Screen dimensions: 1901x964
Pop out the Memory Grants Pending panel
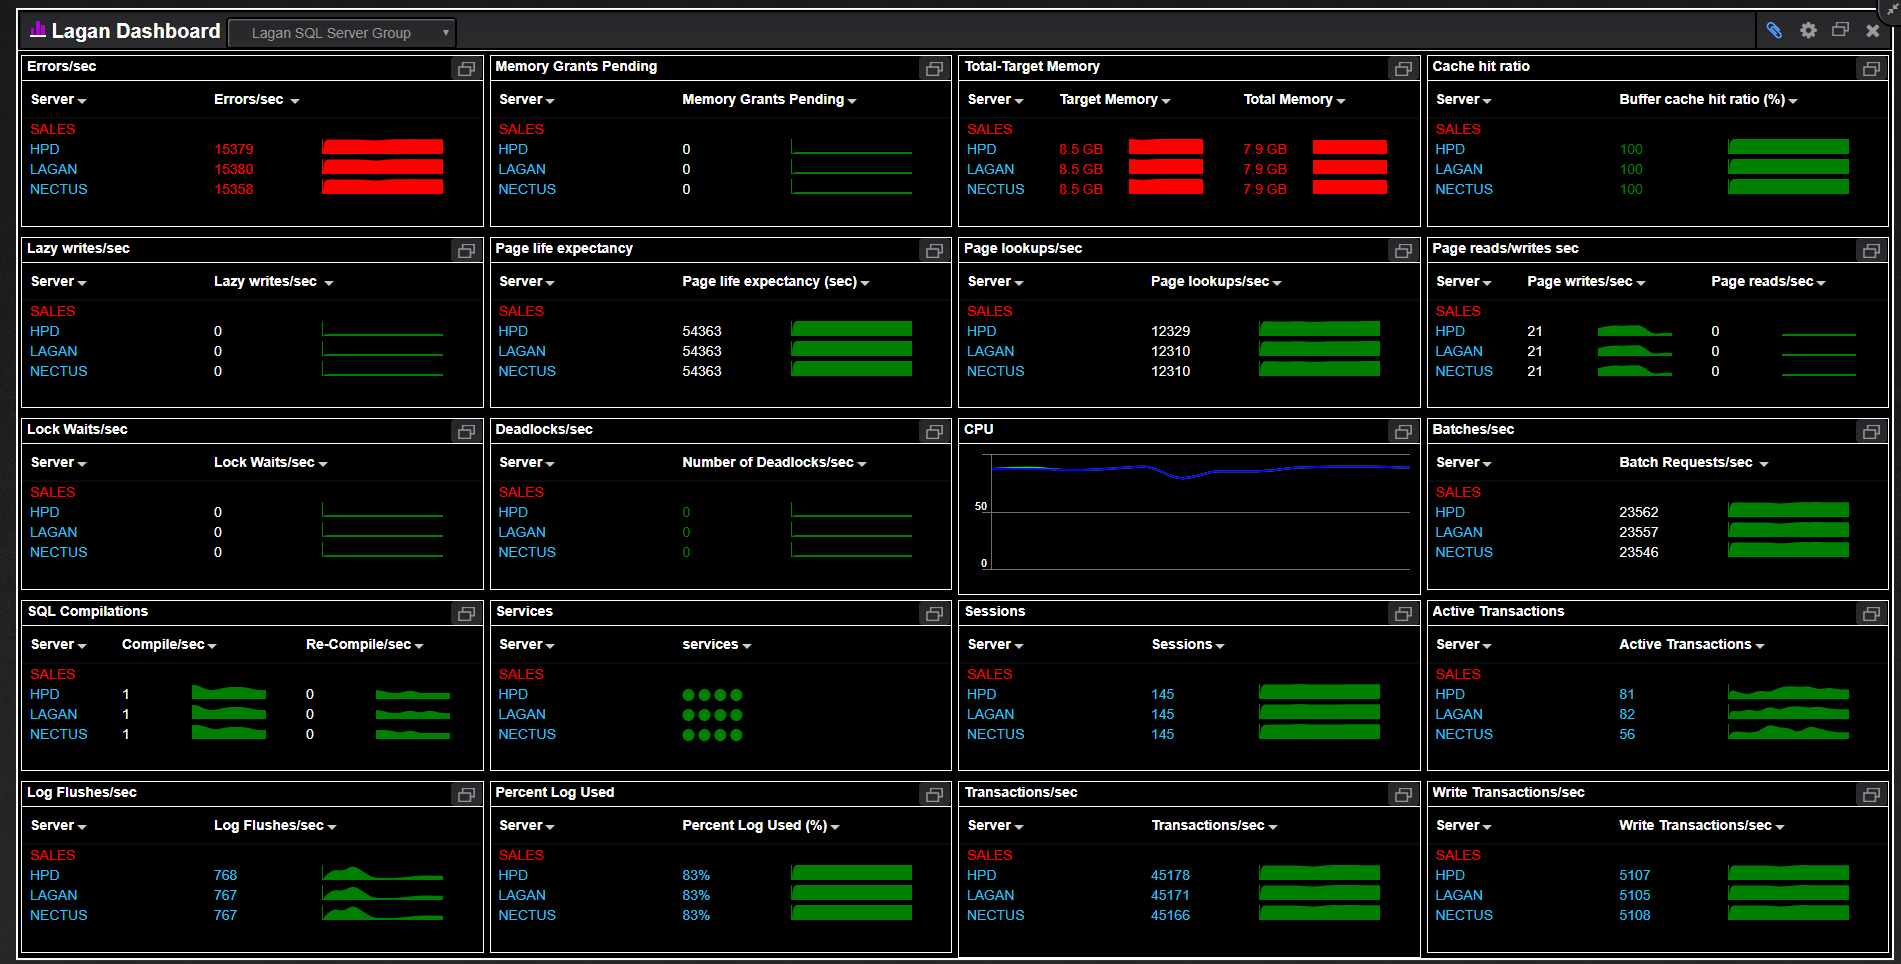point(934,69)
